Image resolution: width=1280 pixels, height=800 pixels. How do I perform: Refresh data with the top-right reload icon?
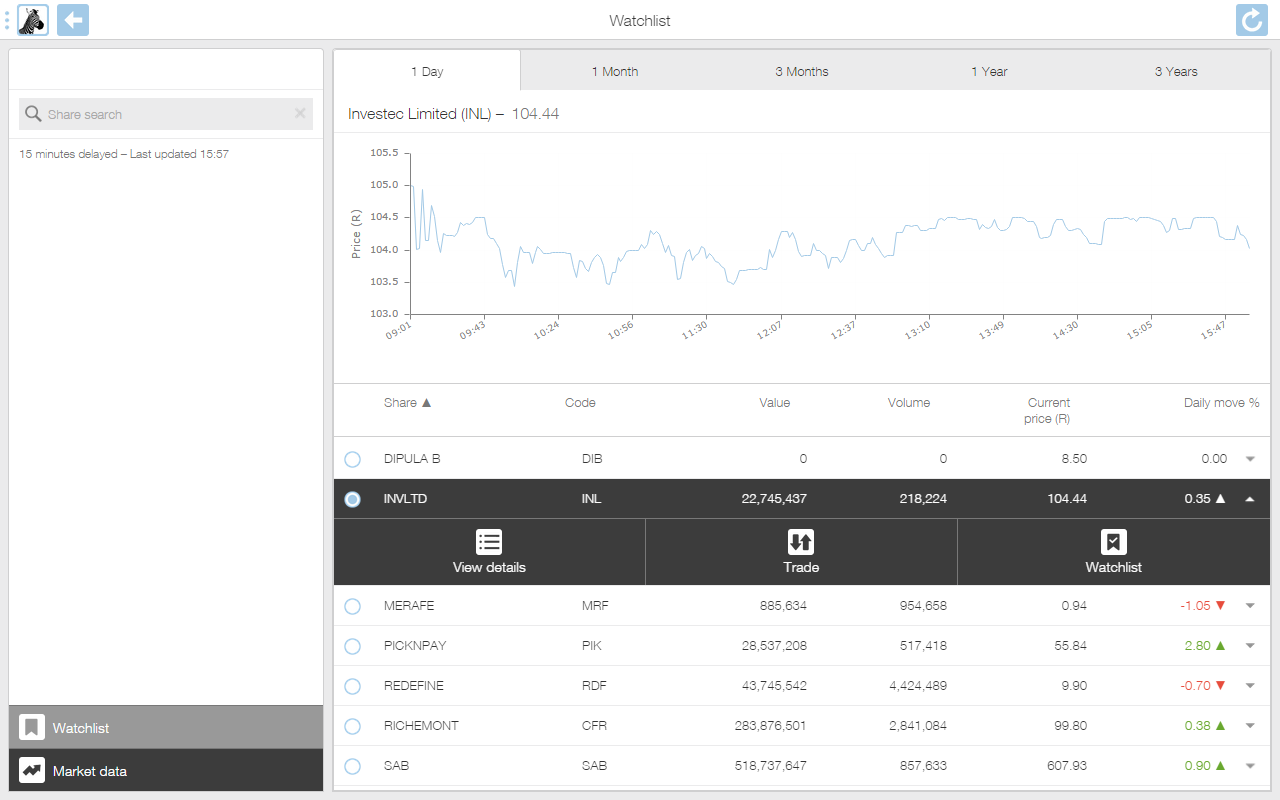click(1252, 20)
